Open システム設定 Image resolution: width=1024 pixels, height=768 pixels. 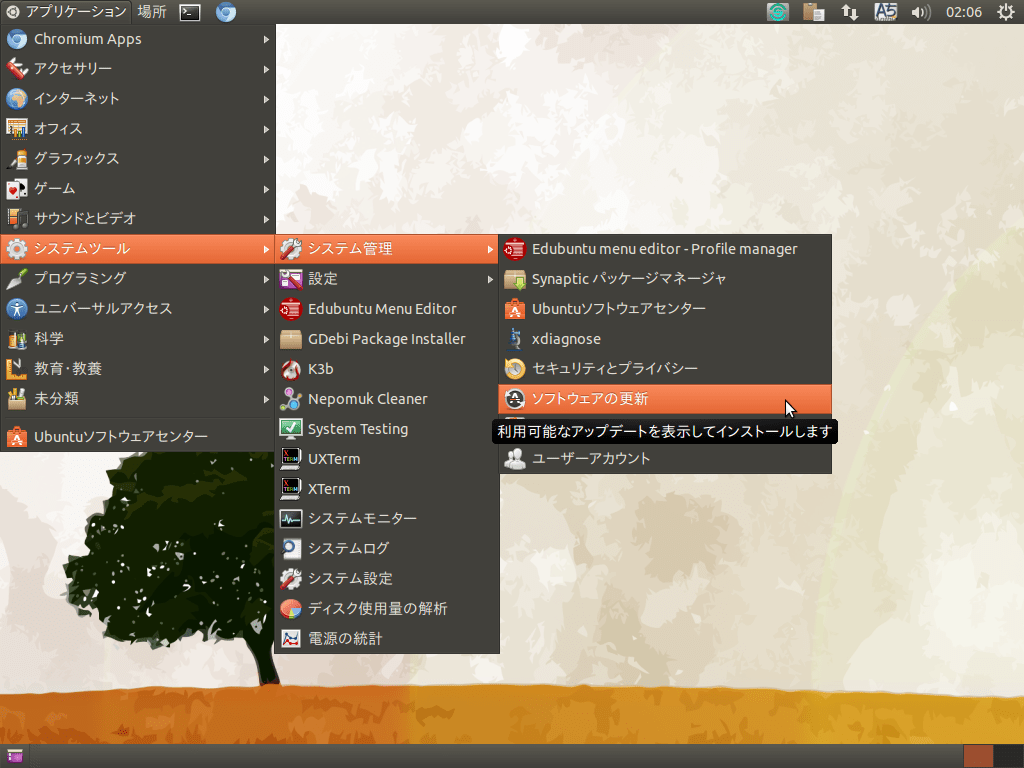click(x=387, y=579)
